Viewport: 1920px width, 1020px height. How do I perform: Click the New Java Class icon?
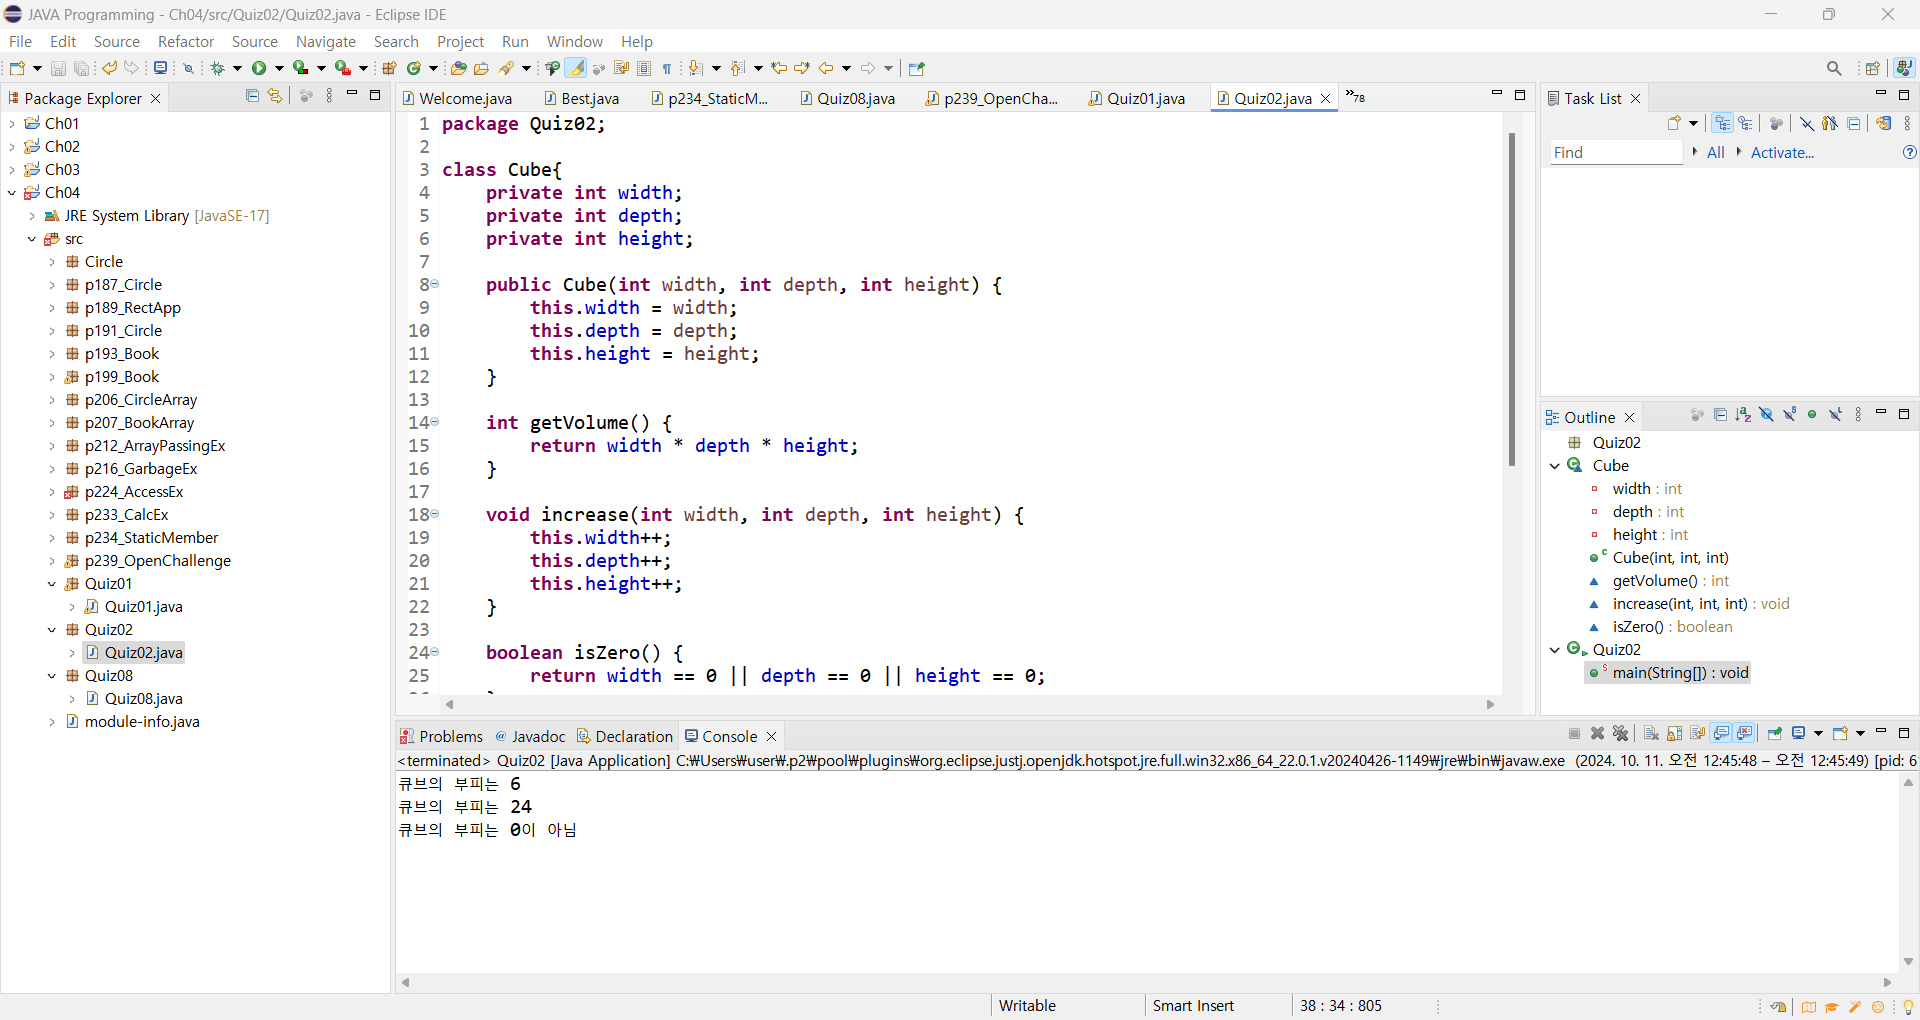click(x=413, y=68)
